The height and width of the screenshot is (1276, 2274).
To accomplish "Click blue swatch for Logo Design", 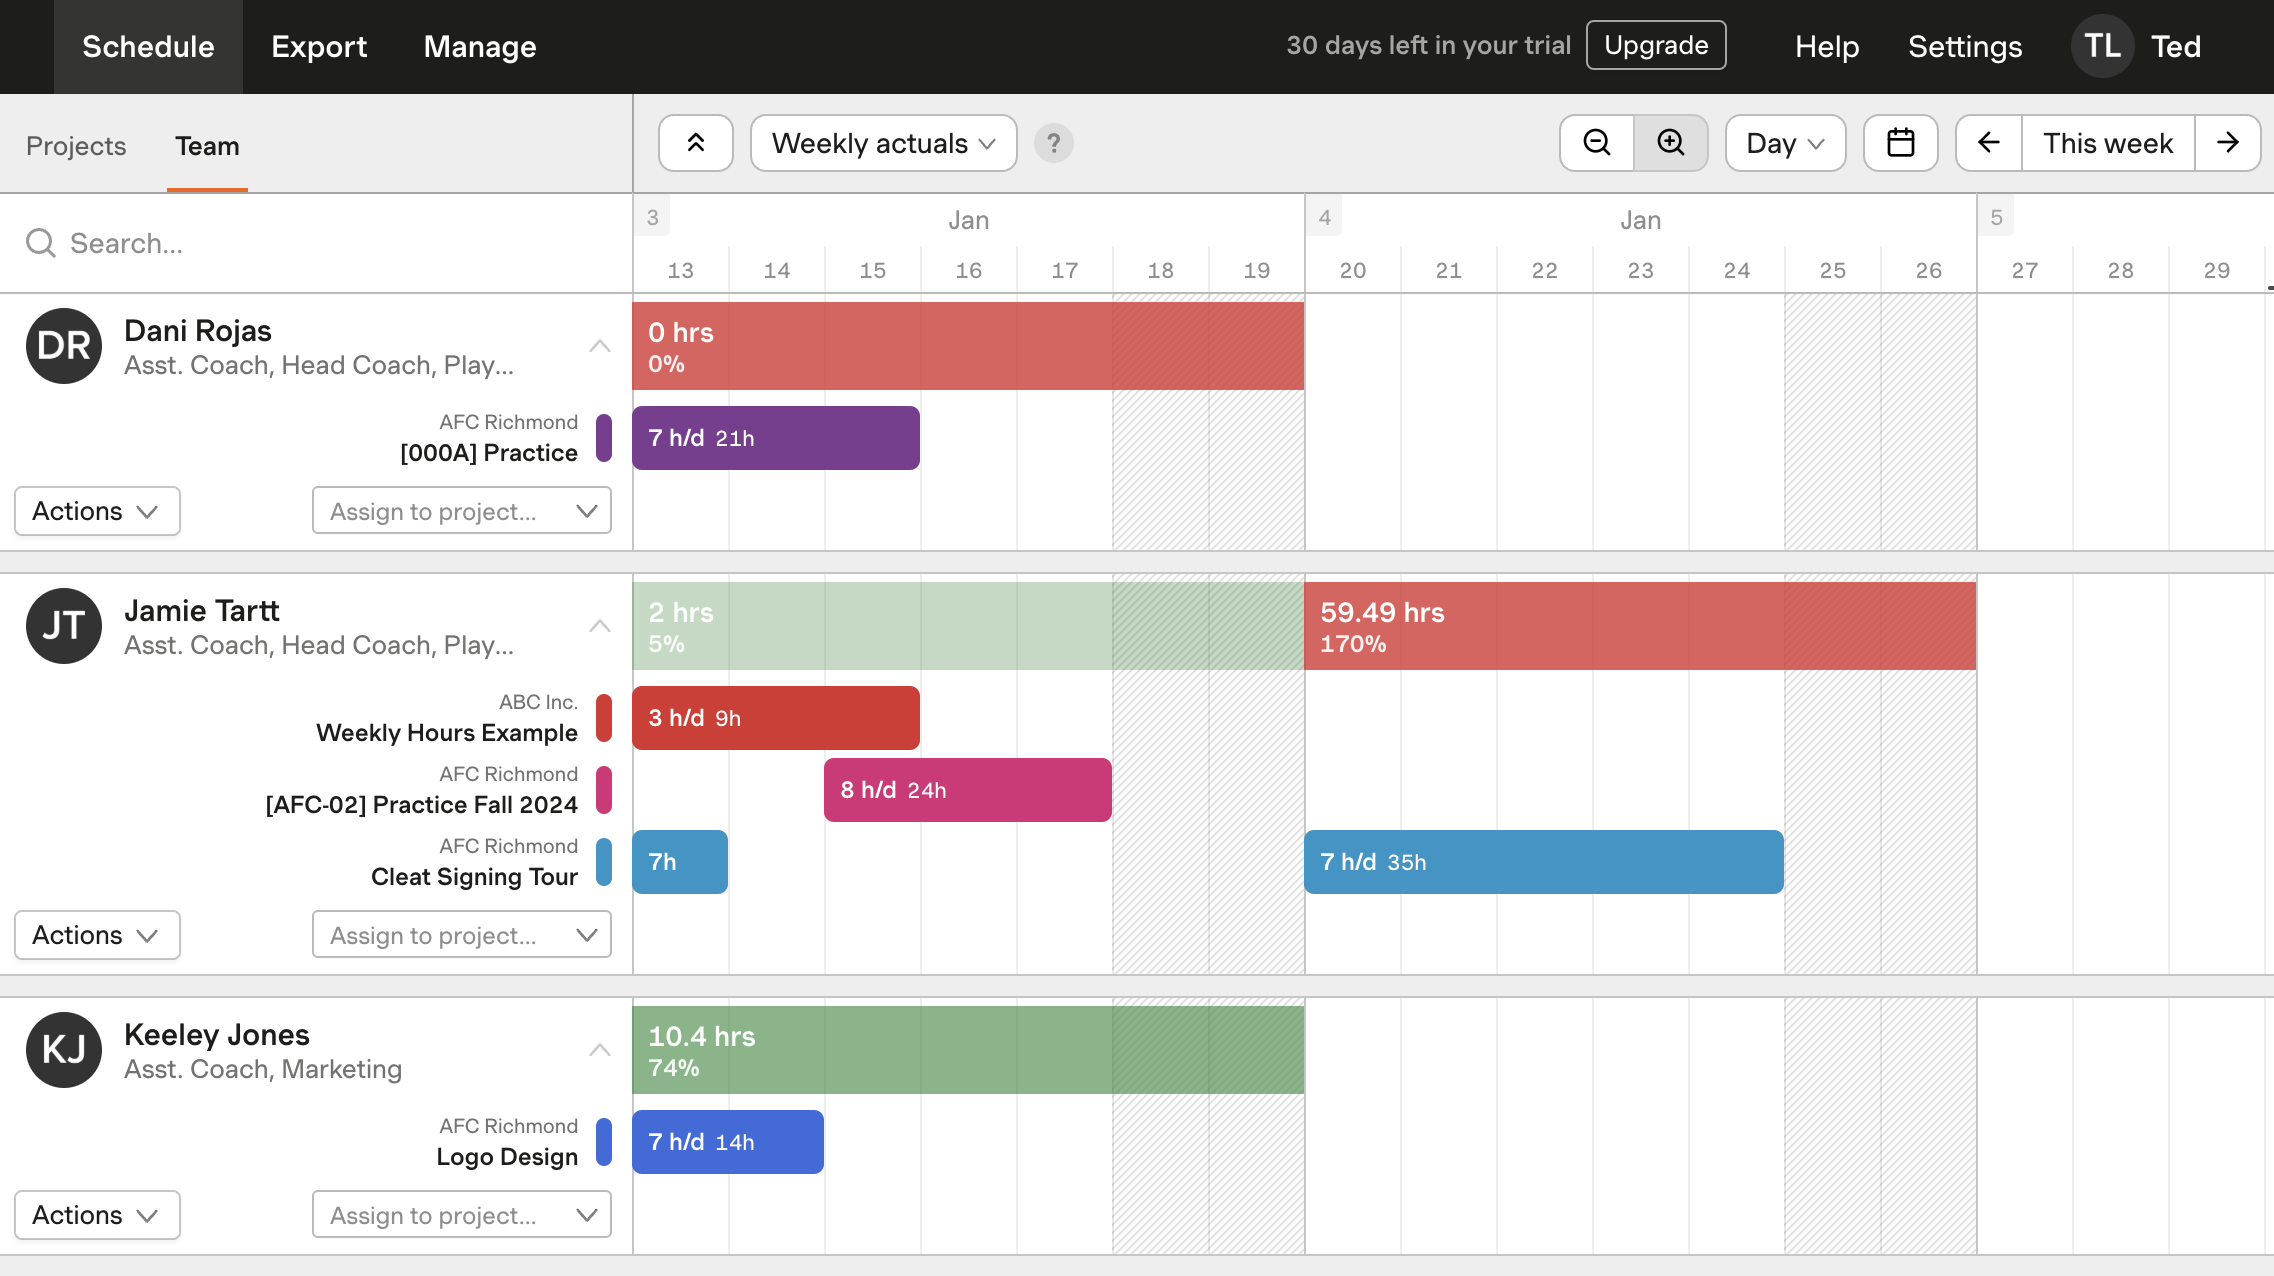I will [604, 1142].
